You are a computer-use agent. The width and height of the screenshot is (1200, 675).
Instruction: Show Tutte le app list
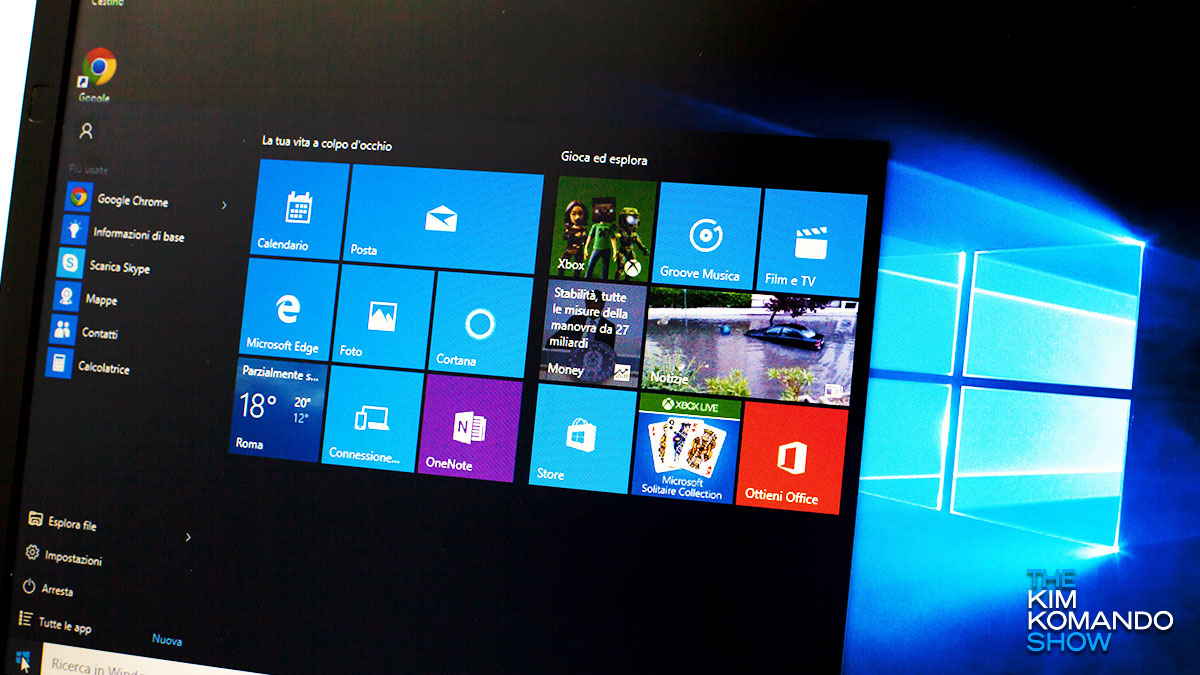[x=55, y=624]
